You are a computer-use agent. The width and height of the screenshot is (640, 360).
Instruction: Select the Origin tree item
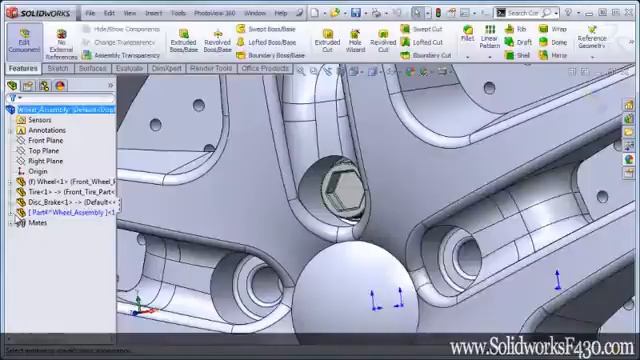[32, 171]
